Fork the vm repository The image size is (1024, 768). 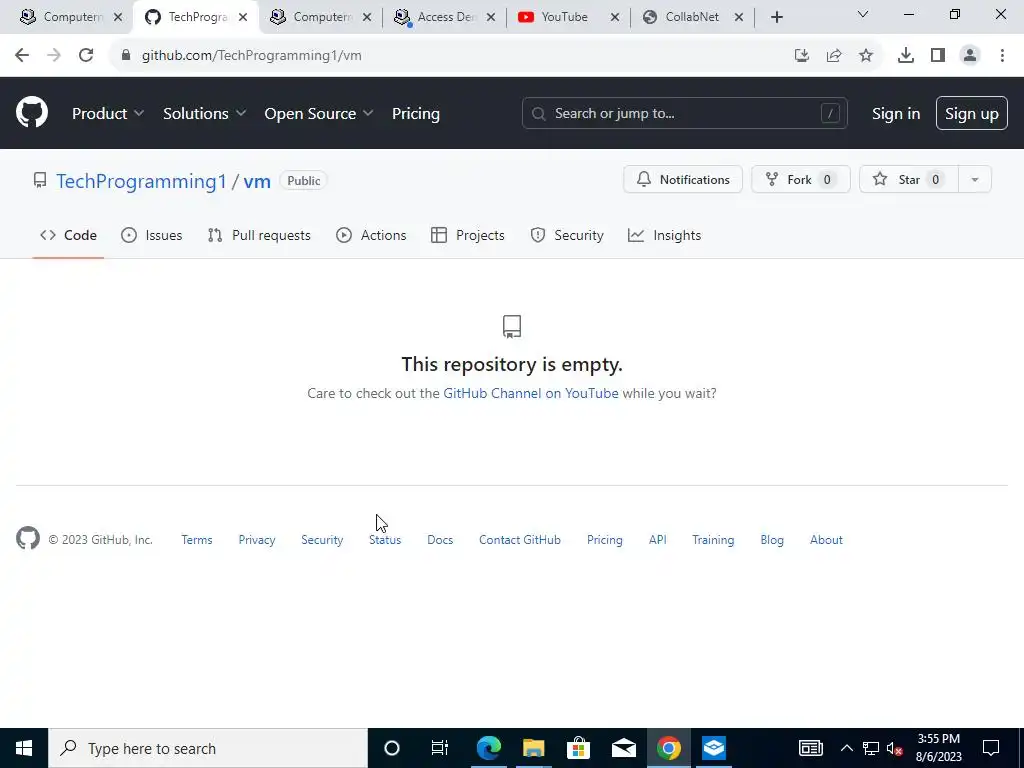801,180
